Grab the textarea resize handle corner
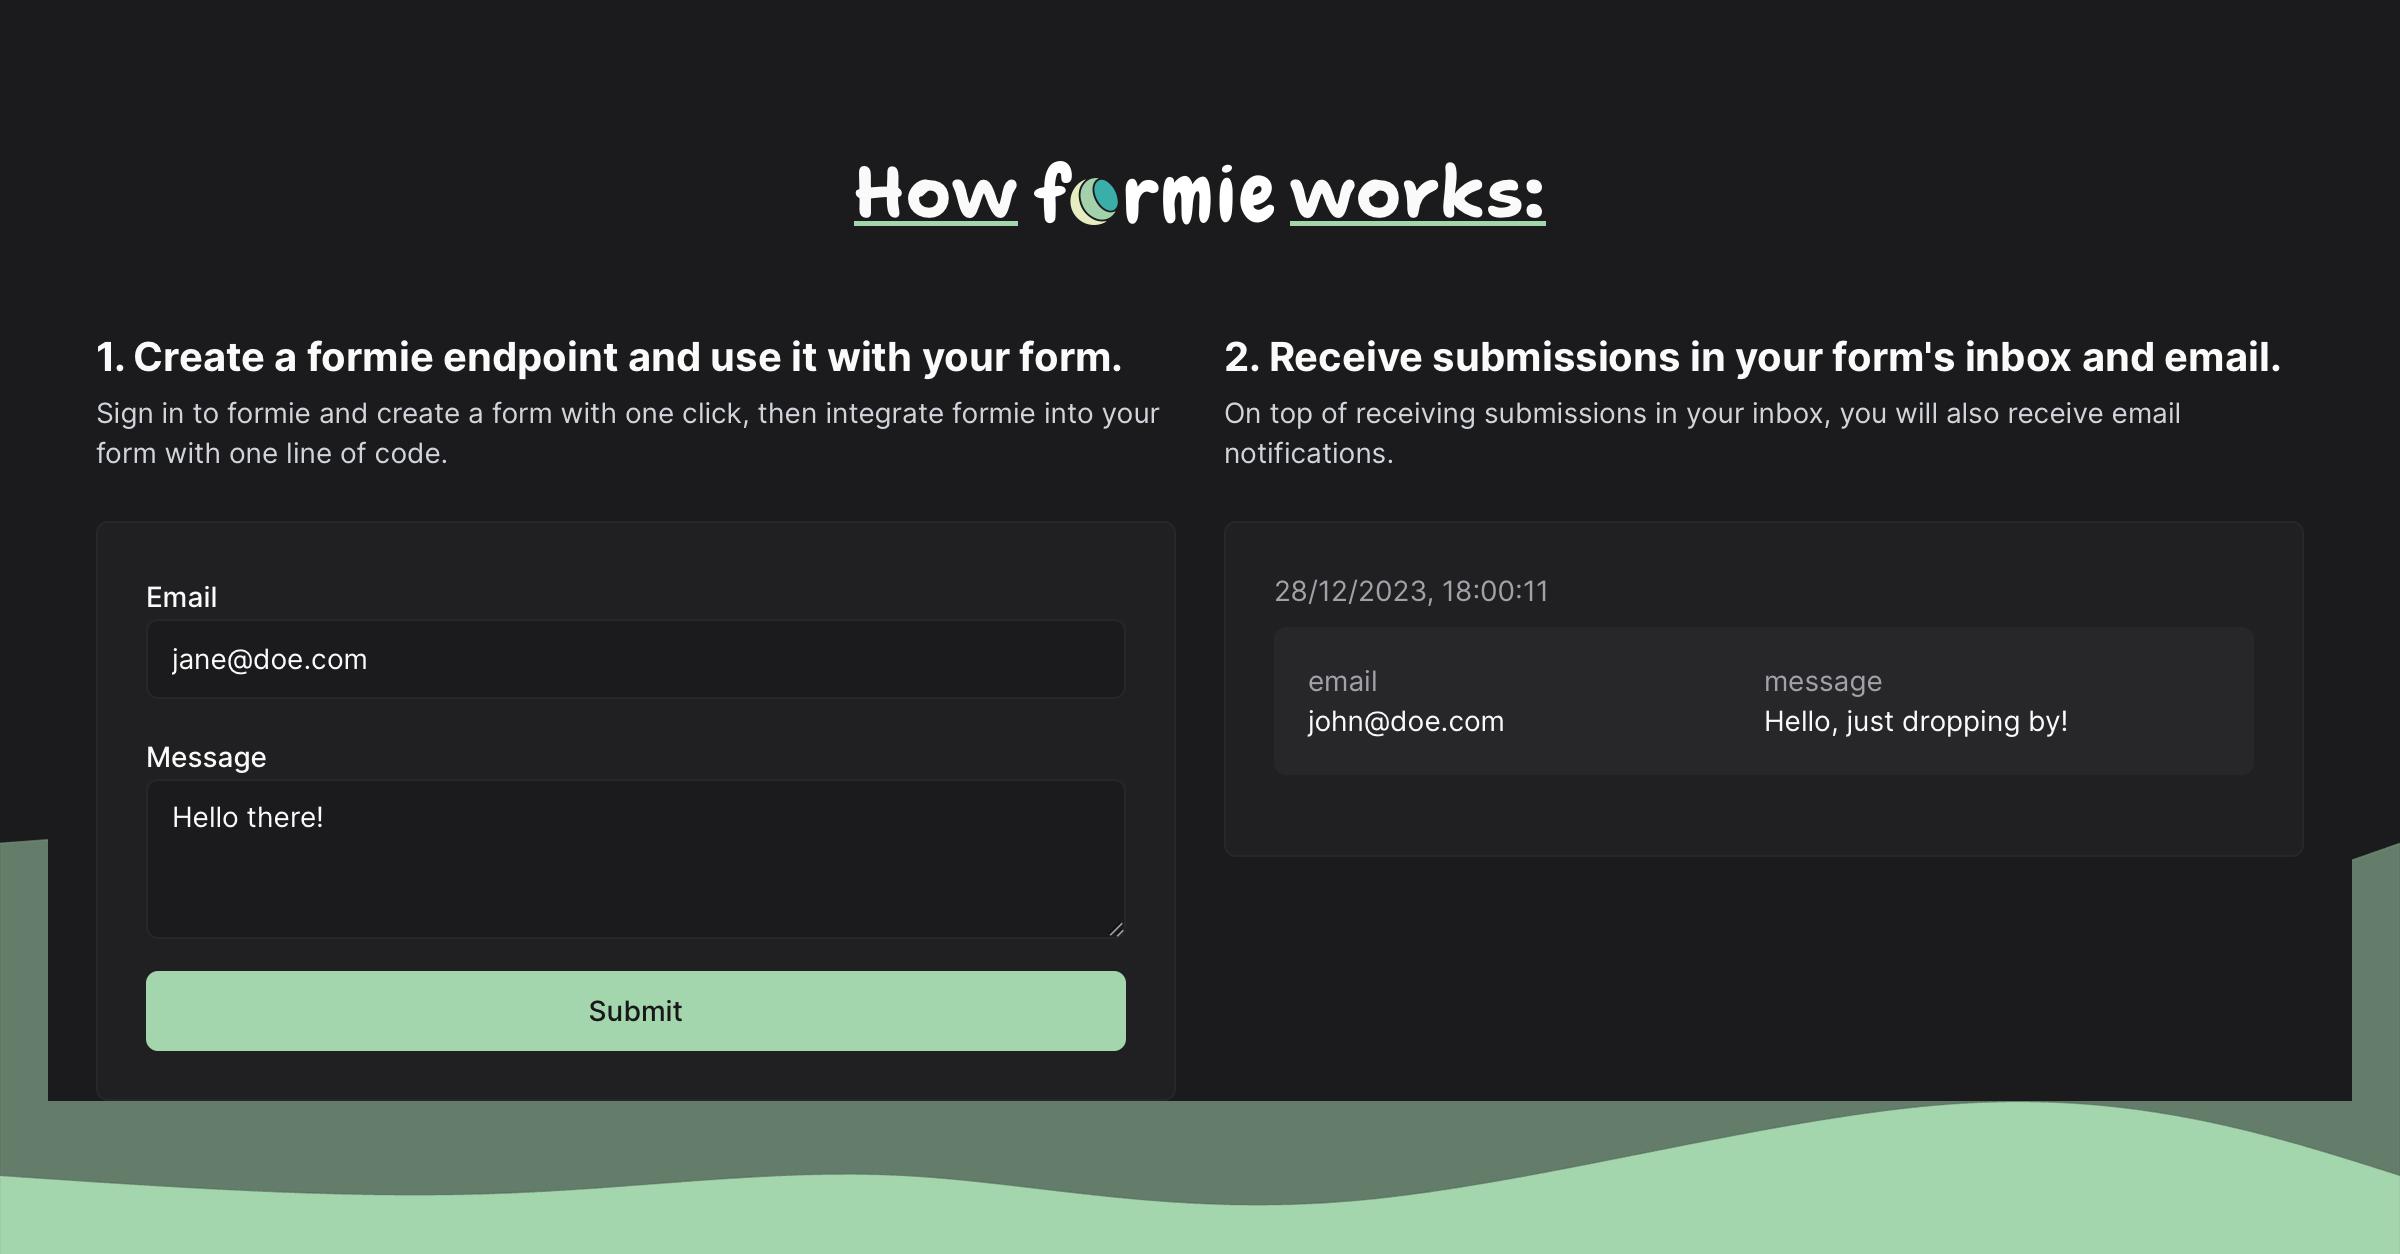 point(1116,929)
